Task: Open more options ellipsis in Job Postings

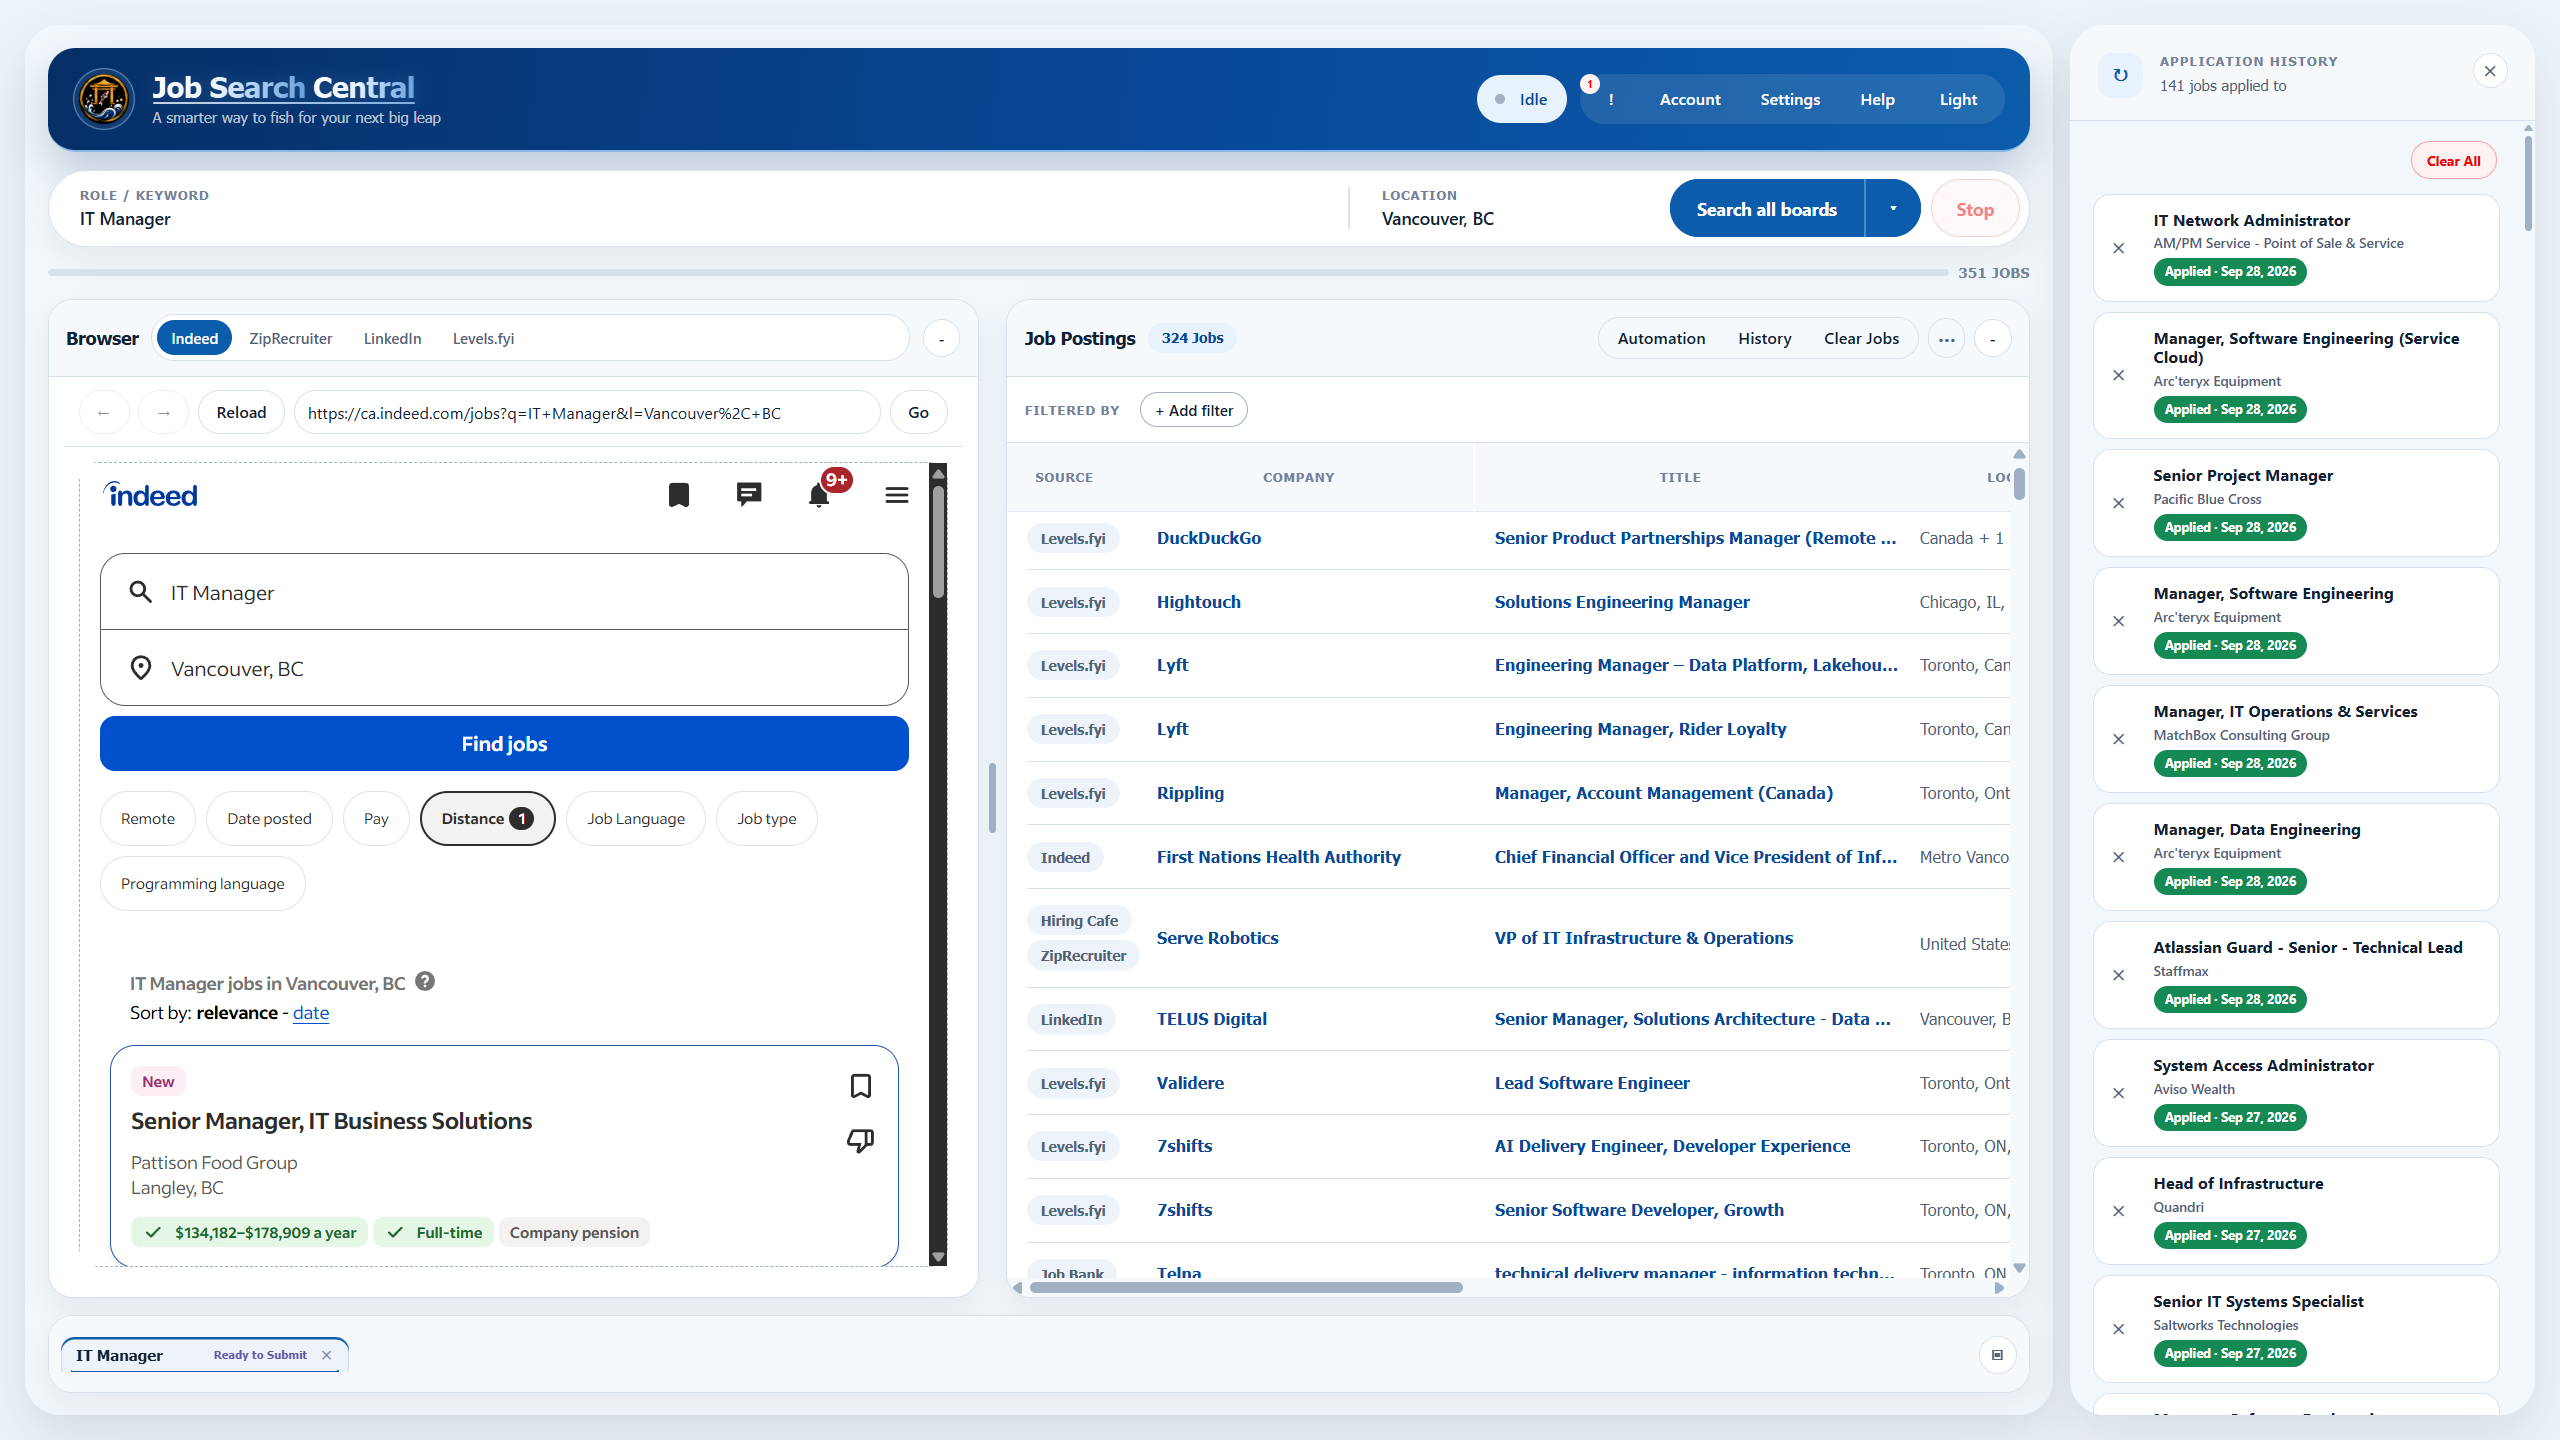Action: pos(1946,339)
